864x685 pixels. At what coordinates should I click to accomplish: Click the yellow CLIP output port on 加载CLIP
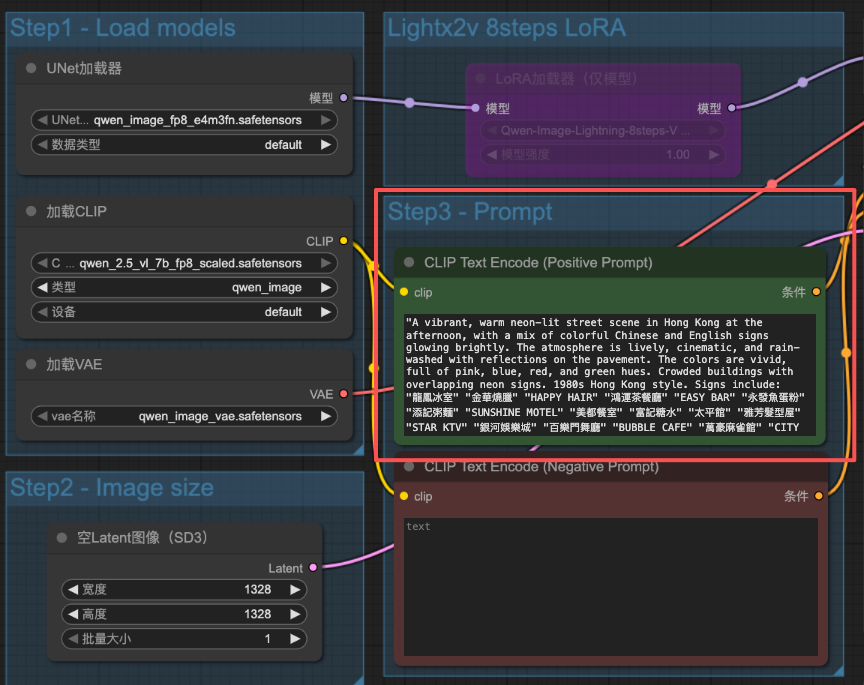coord(344,241)
